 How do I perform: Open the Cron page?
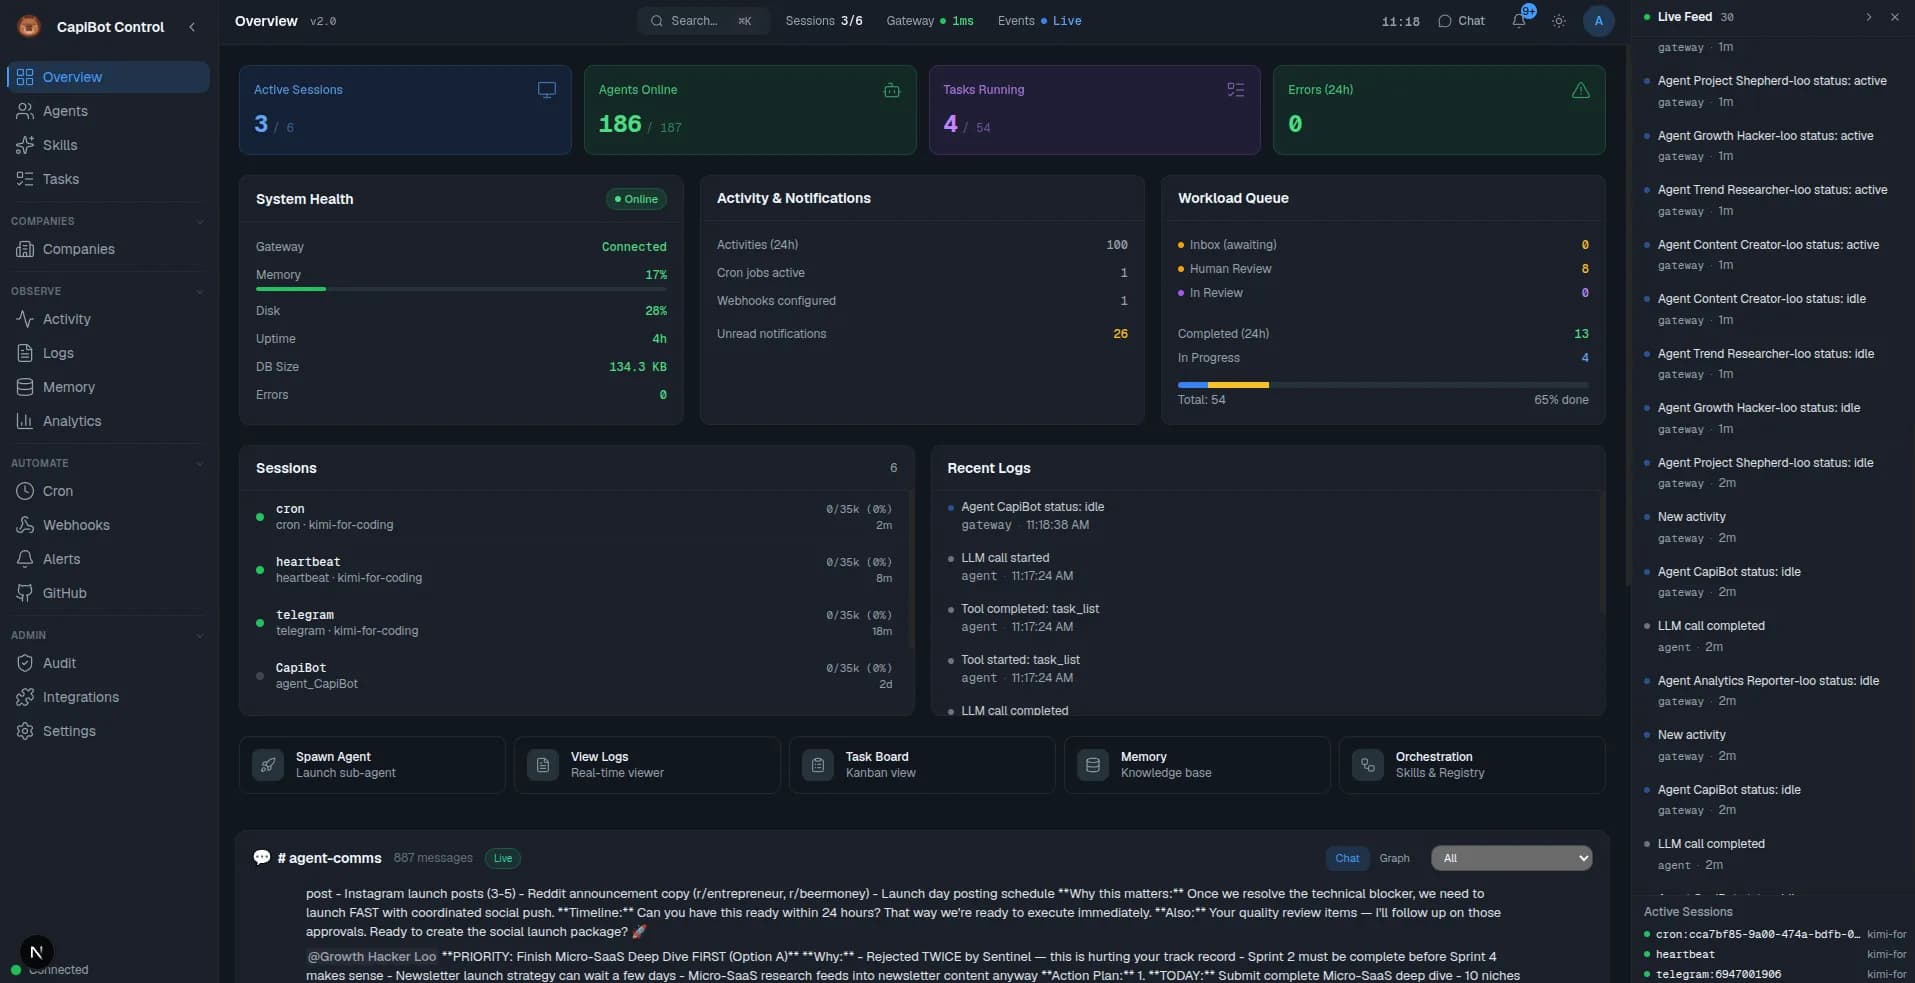pyautogui.click(x=108, y=491)
